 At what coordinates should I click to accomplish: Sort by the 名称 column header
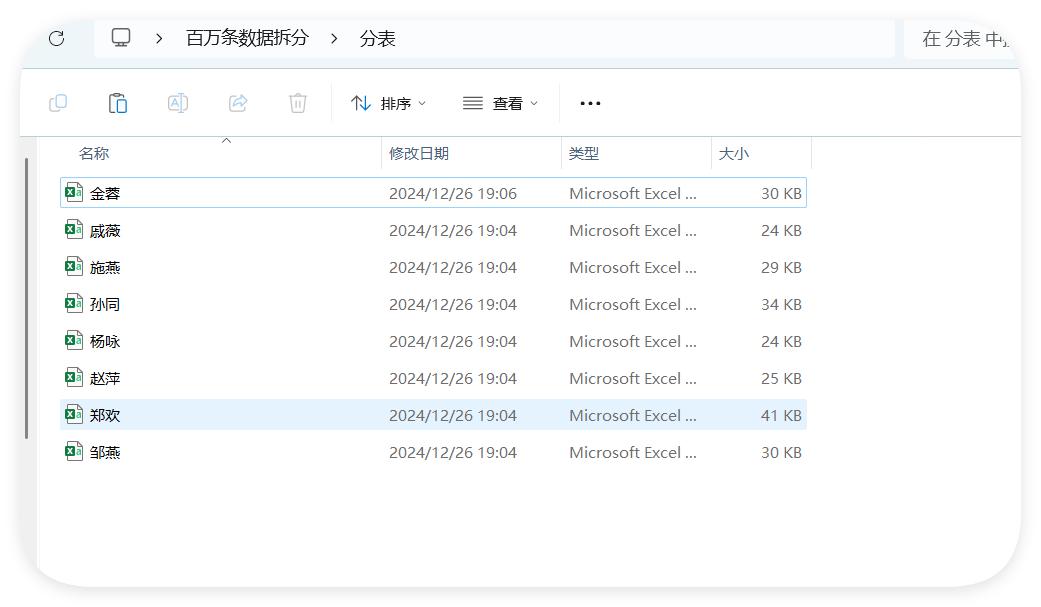click(x=94, y=153)
